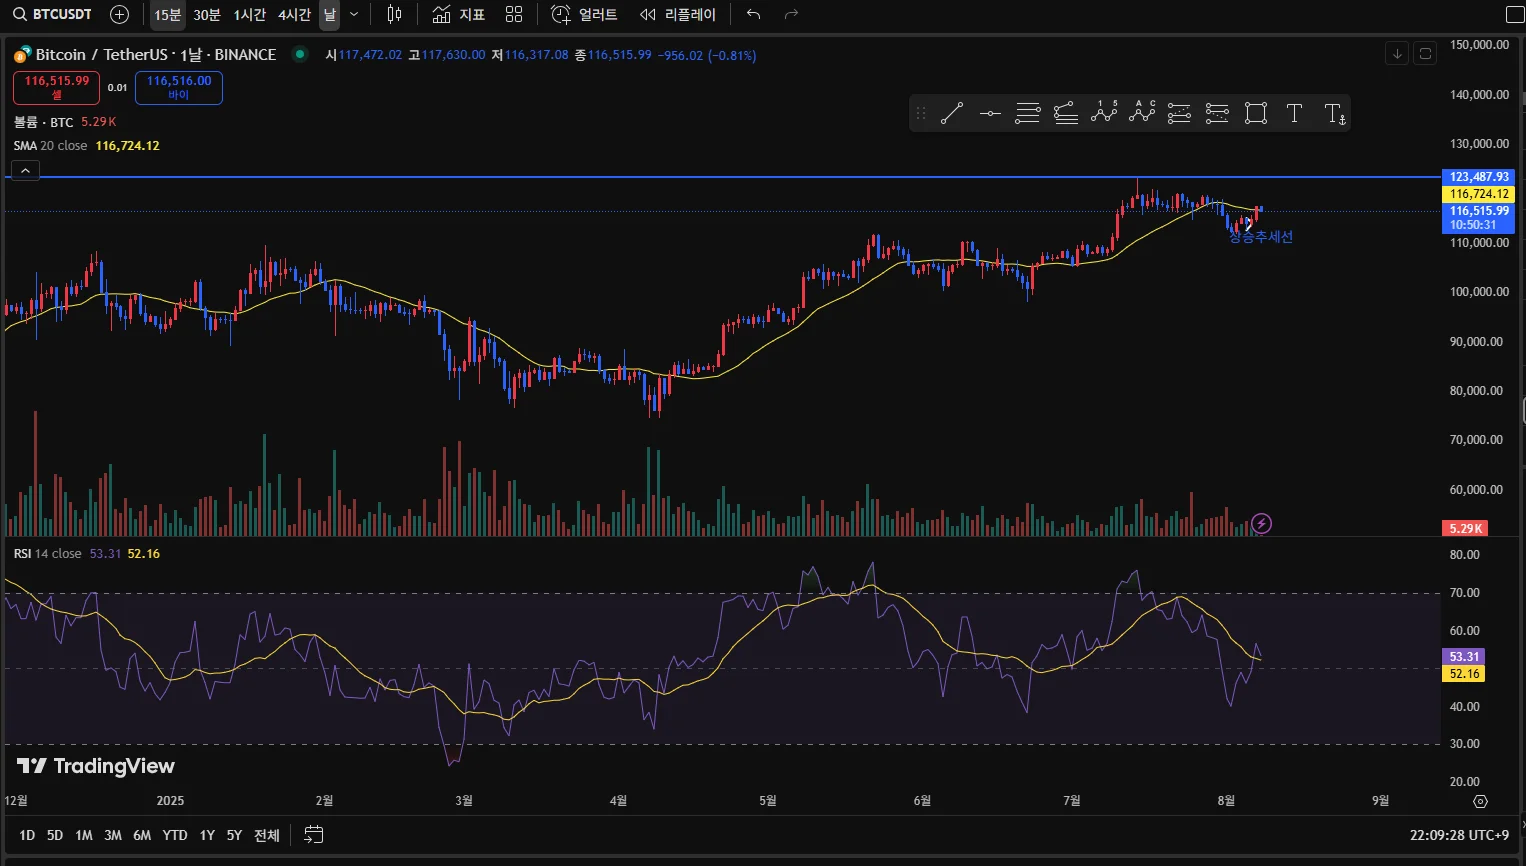Image resolution: width=1526 pixels, height=866 pixels.
Task: Select the Anchored Text drawing tool
Action: [x=1335, y=114]
